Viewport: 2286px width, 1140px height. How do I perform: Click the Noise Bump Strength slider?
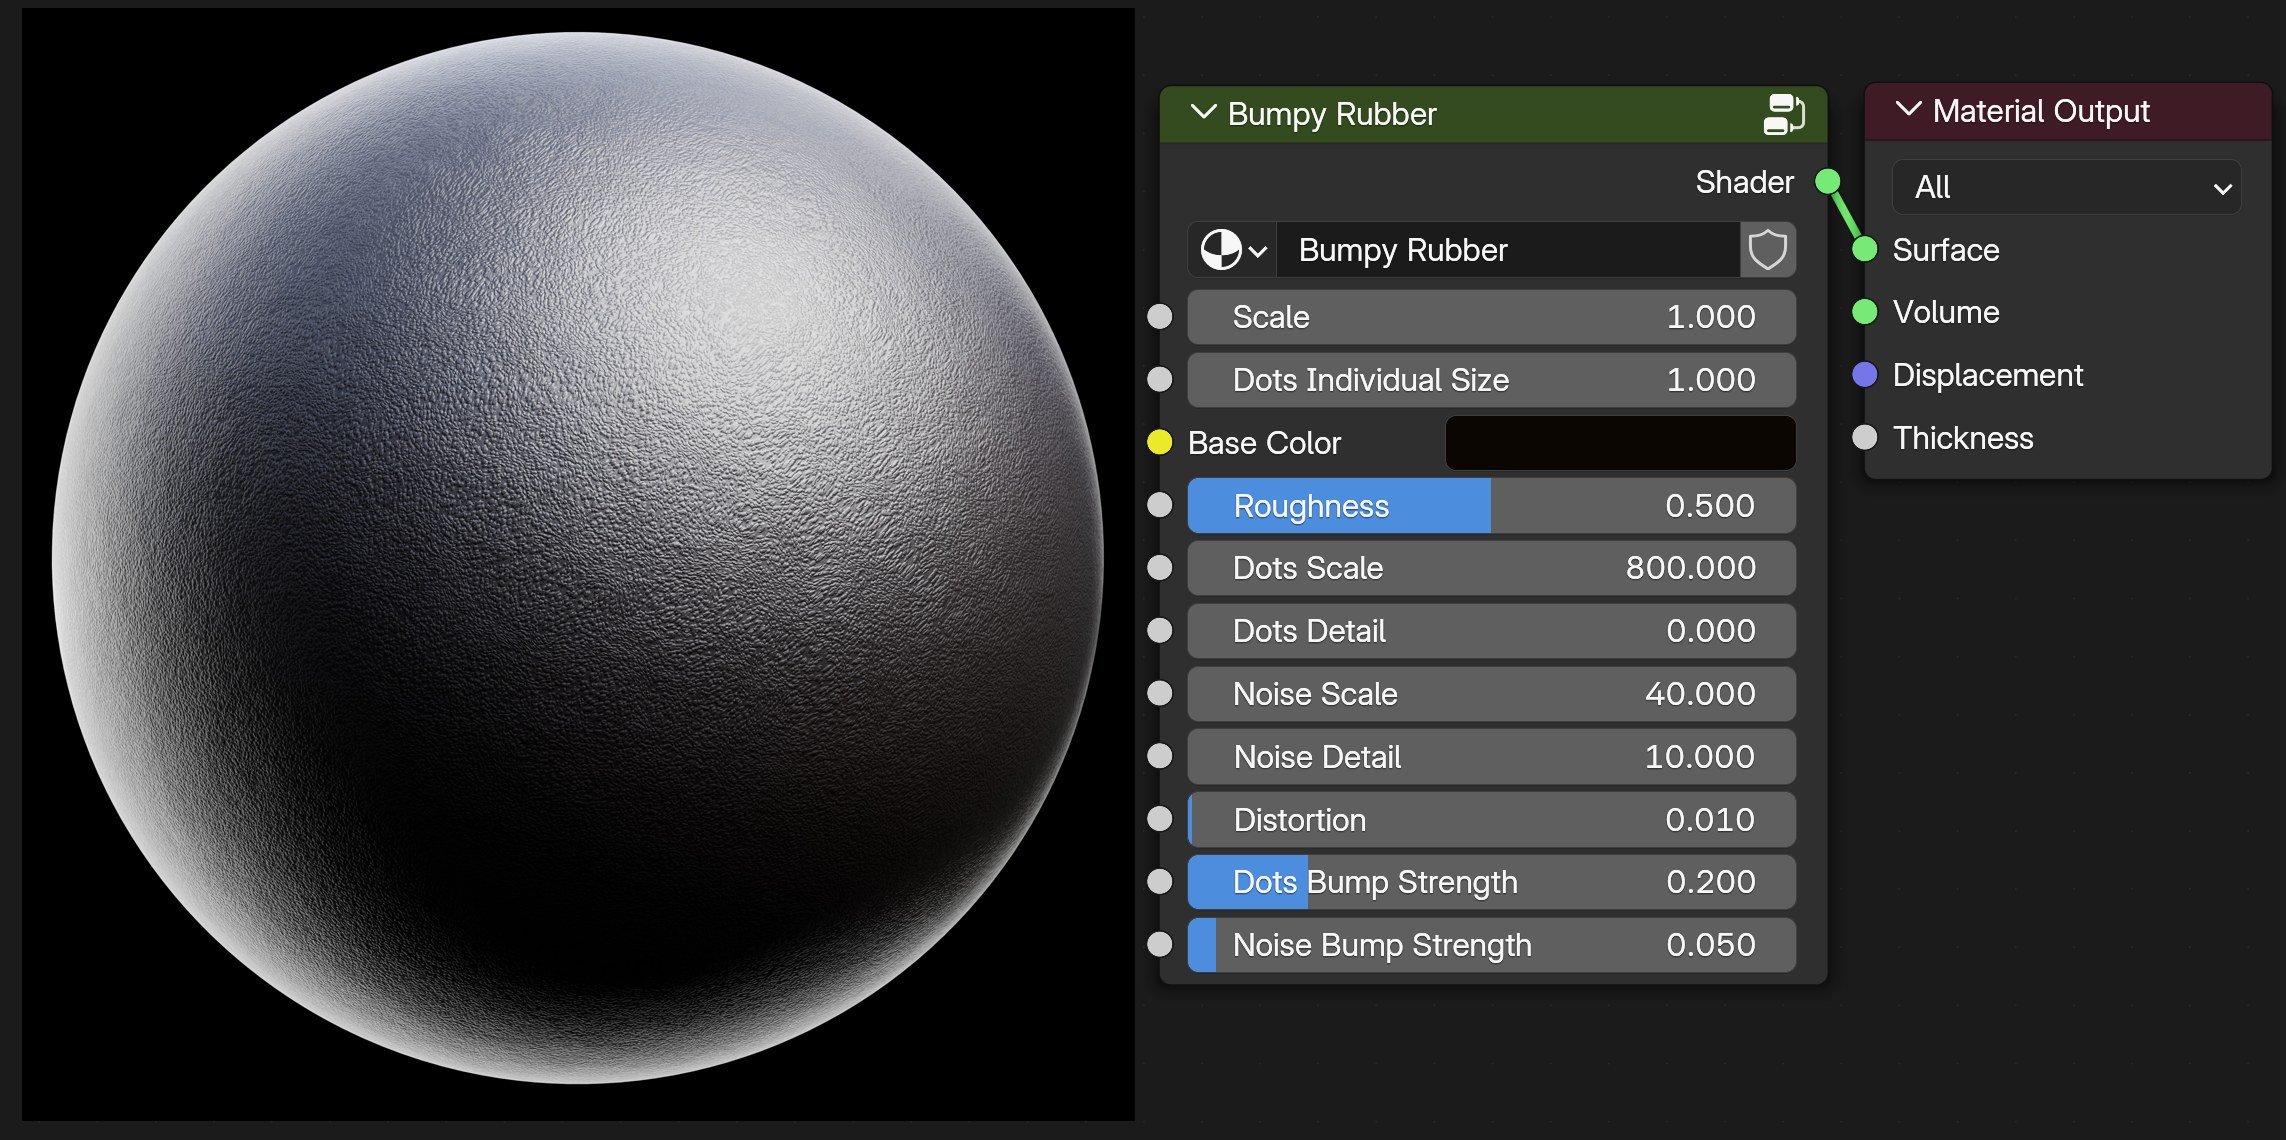(x=1490, y=945)
